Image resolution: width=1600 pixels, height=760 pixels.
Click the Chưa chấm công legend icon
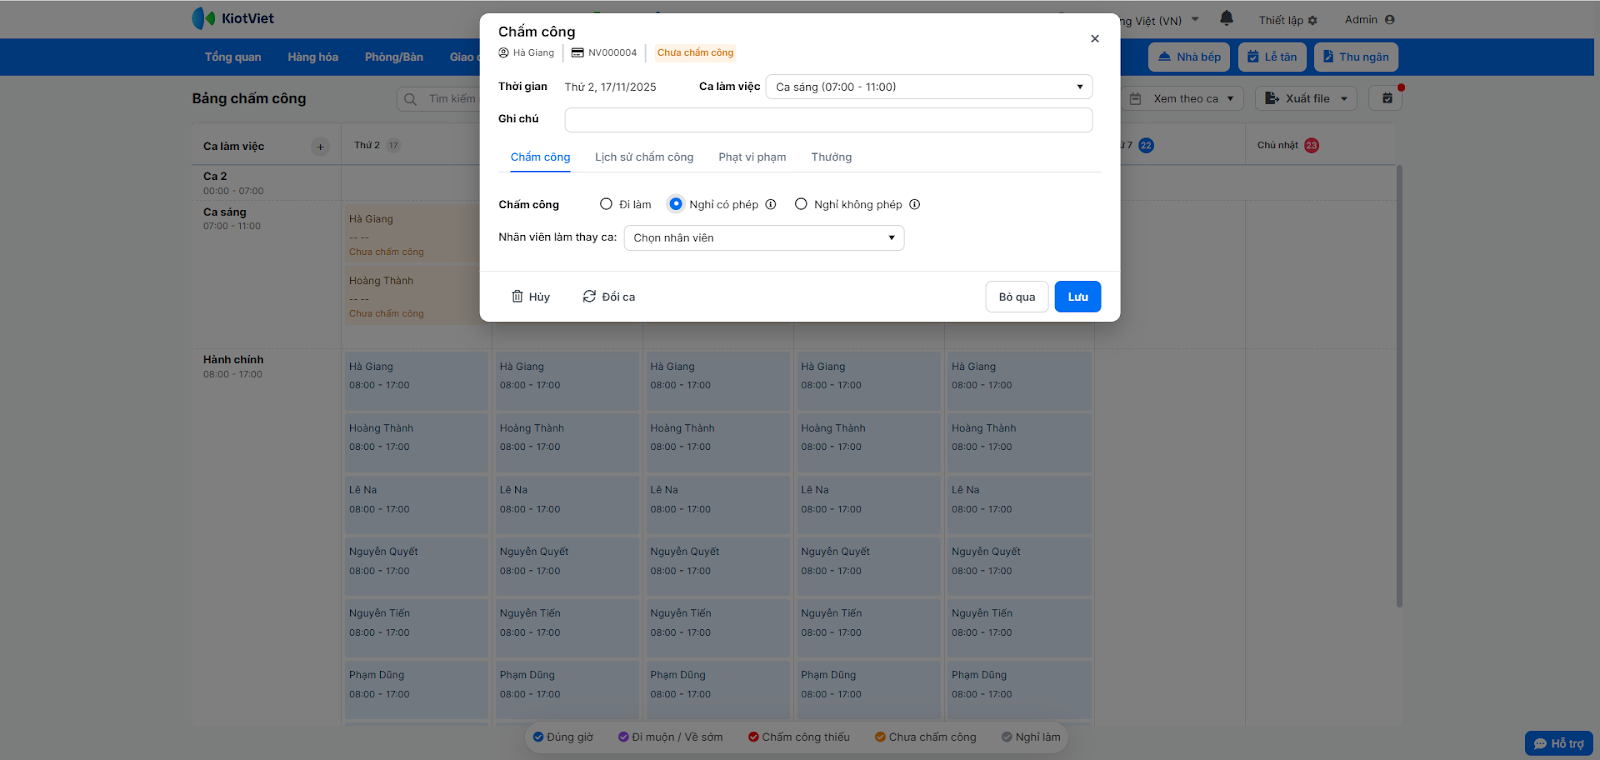click(880, 737)
